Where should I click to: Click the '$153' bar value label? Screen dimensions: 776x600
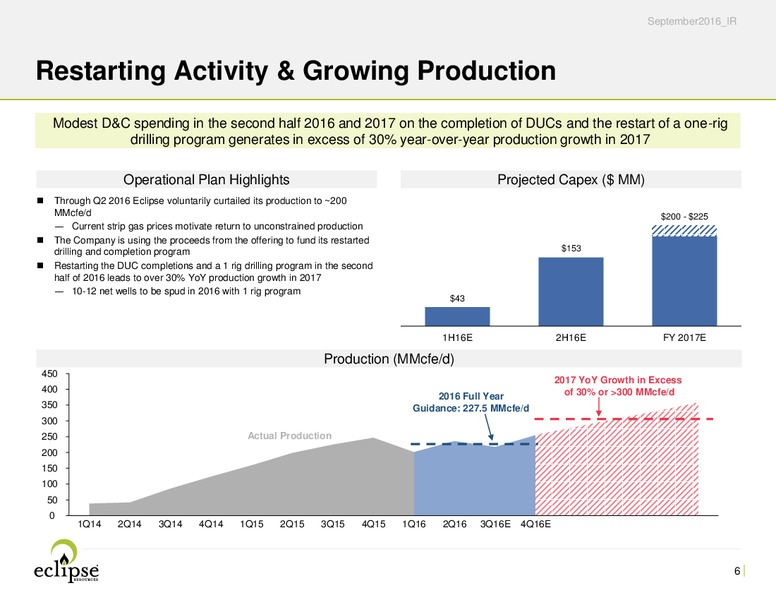click(571, 248)
